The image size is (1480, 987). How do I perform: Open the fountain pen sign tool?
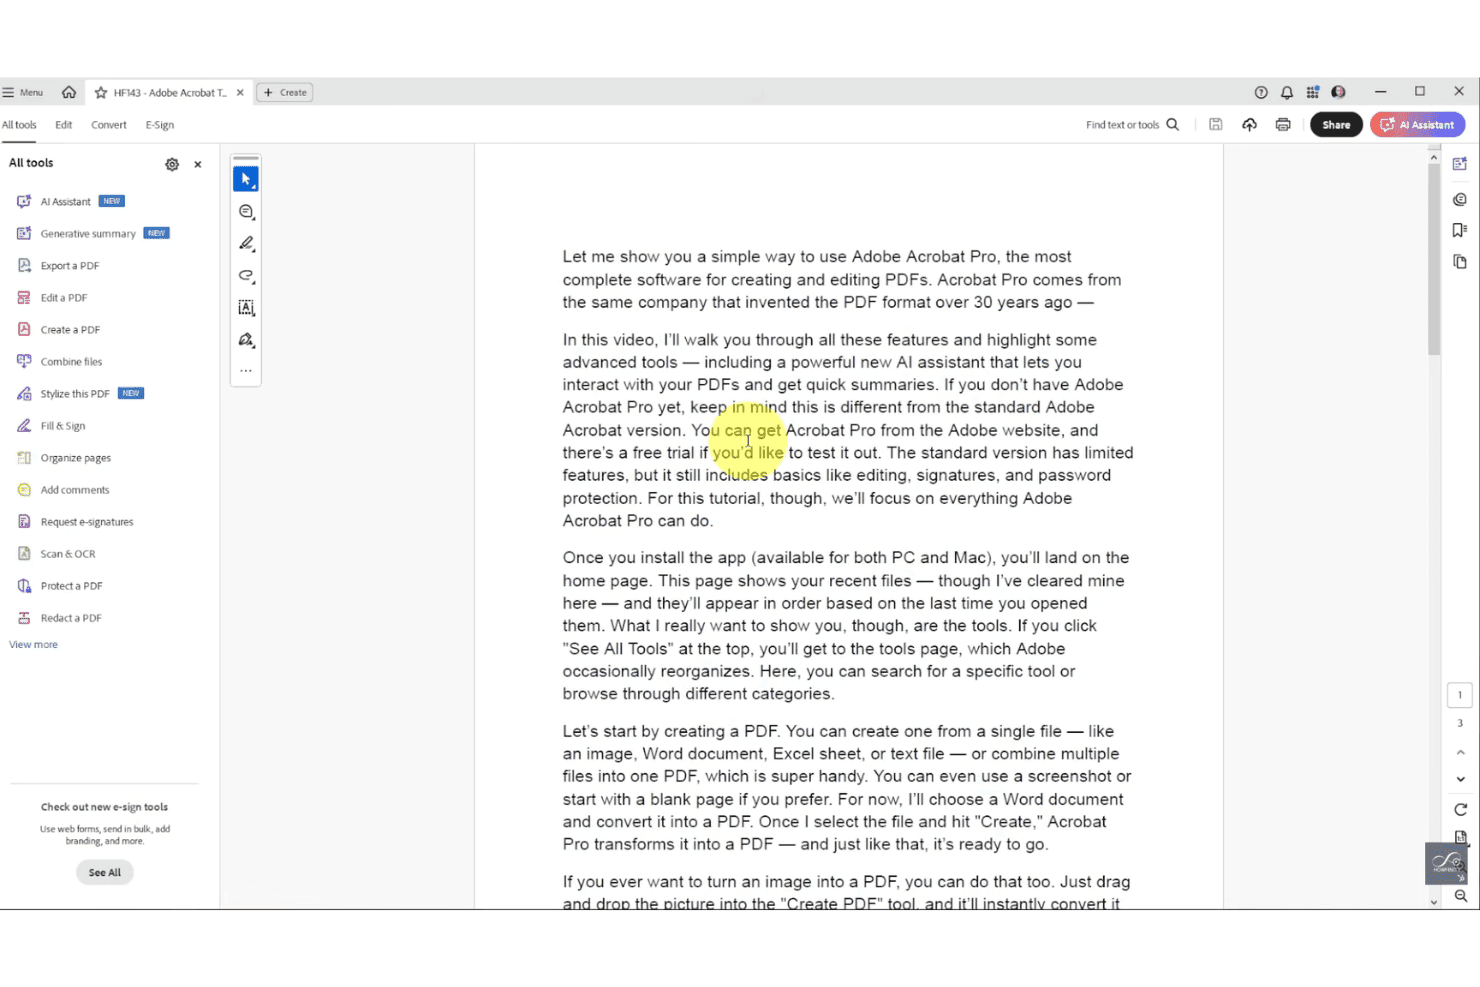[x=246, y=340]
